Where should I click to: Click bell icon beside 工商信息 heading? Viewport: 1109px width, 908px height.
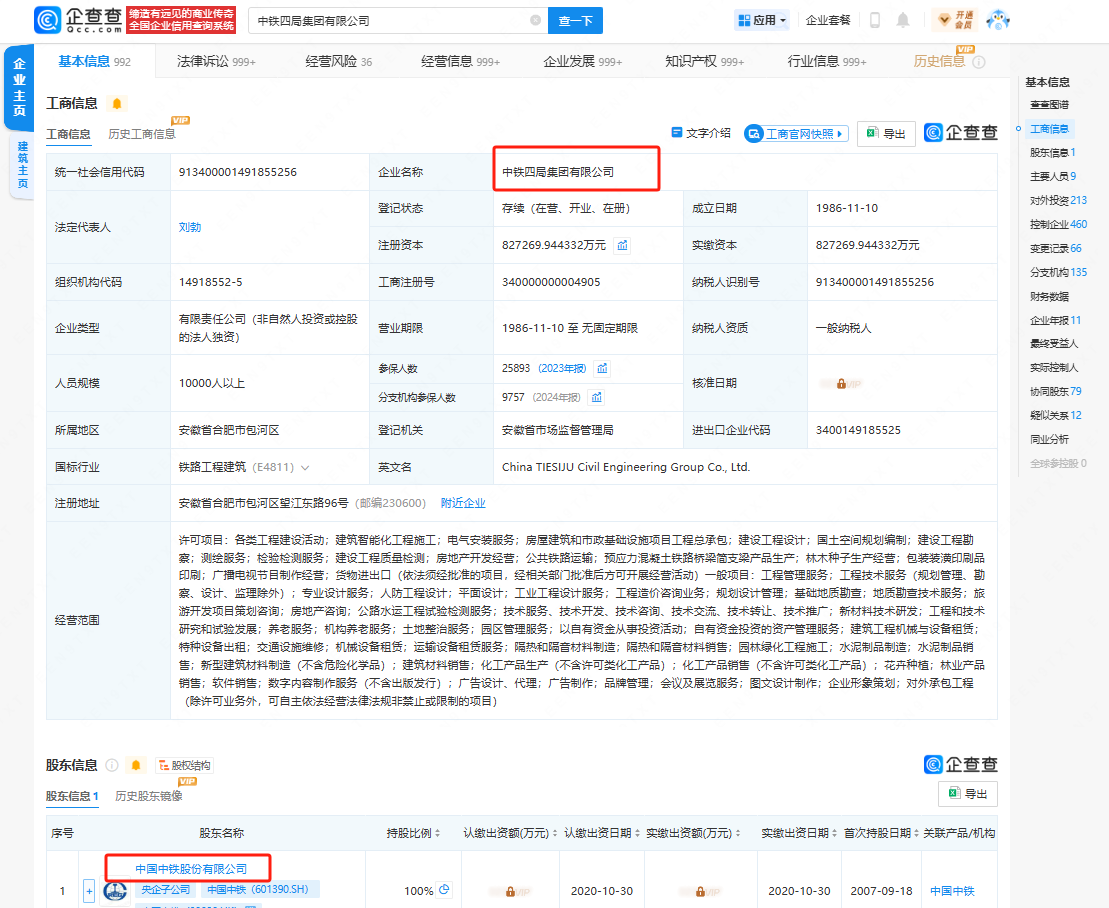point(117,104)
